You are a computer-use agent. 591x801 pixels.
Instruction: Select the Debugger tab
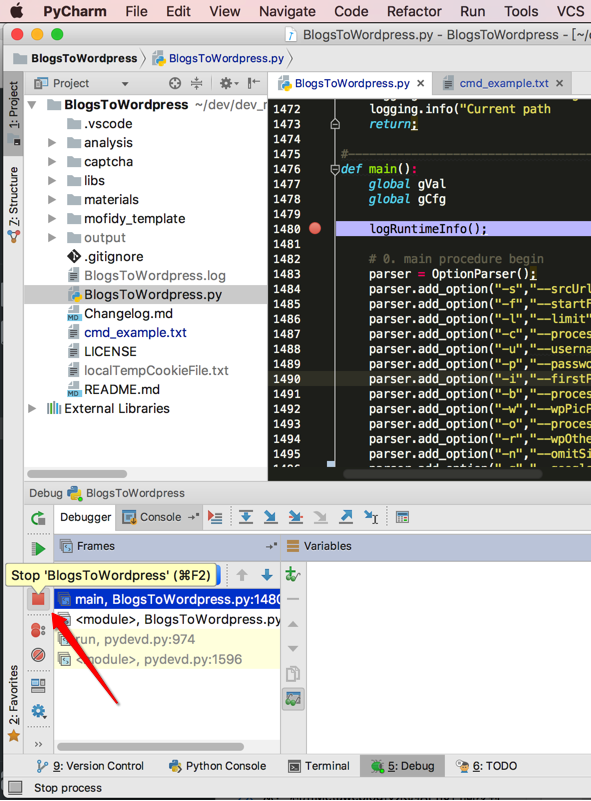(85, 517)
